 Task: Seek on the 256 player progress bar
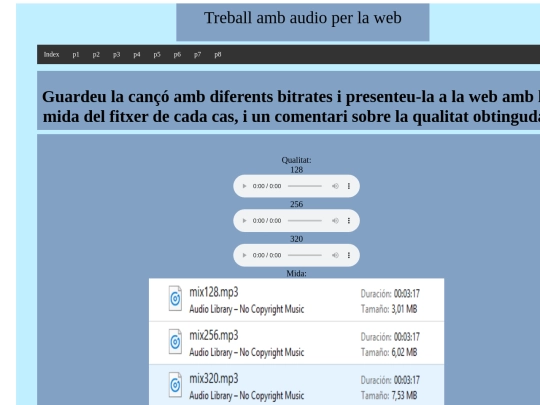click(x=305, y=220)
